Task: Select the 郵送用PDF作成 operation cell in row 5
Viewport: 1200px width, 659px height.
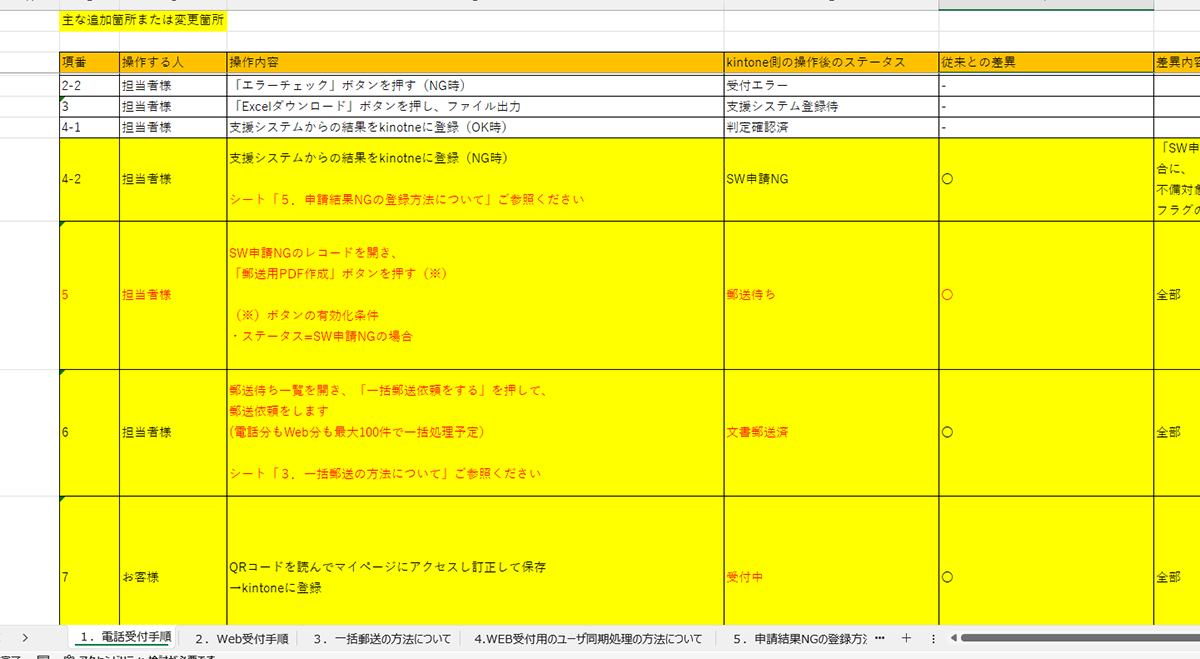Action: (474, 295)
